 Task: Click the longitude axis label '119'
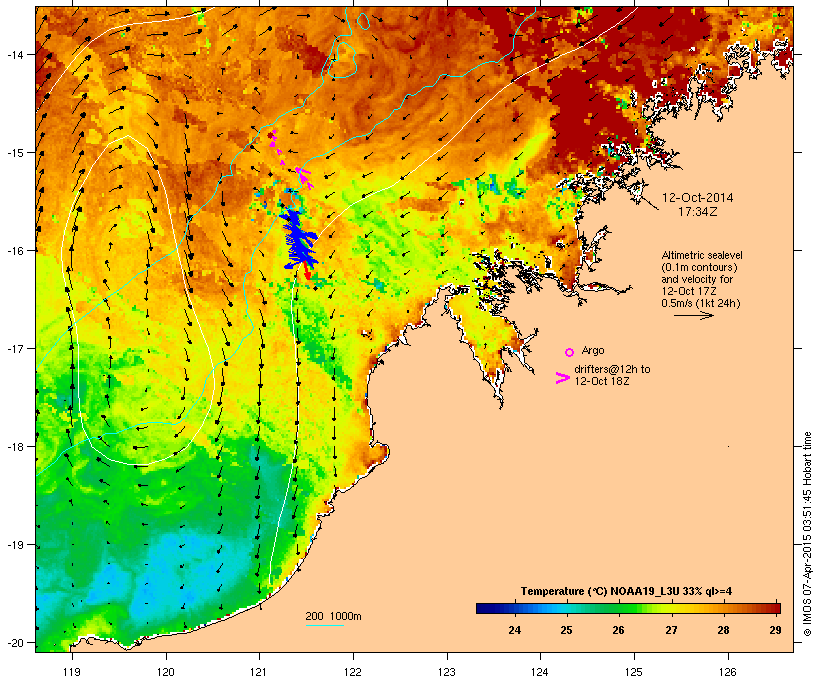tap(72, 672)
